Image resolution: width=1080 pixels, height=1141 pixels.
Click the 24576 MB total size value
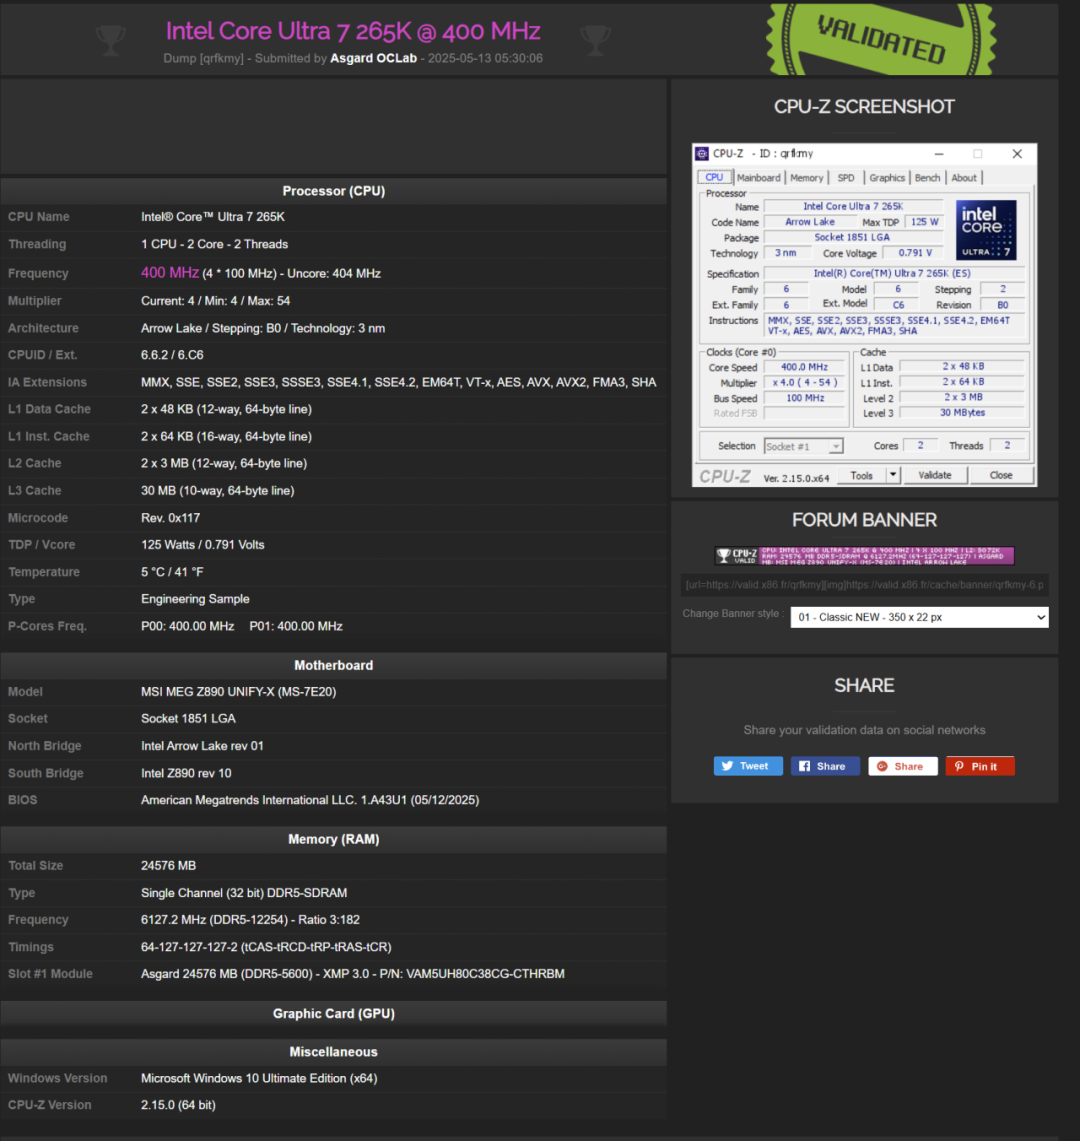coord(168,866)
